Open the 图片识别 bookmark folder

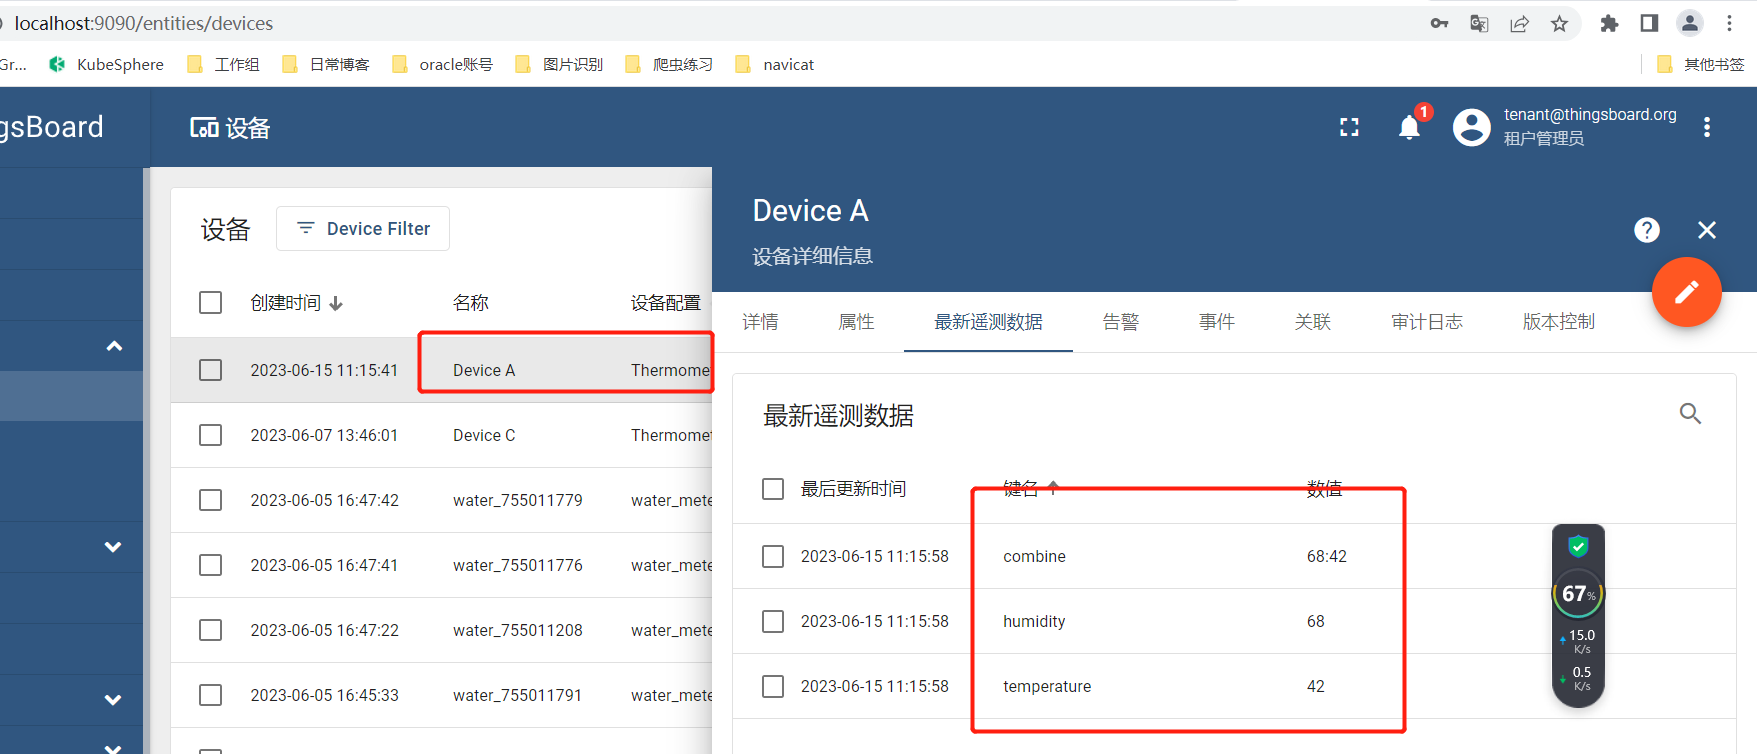tap(559, 64)
